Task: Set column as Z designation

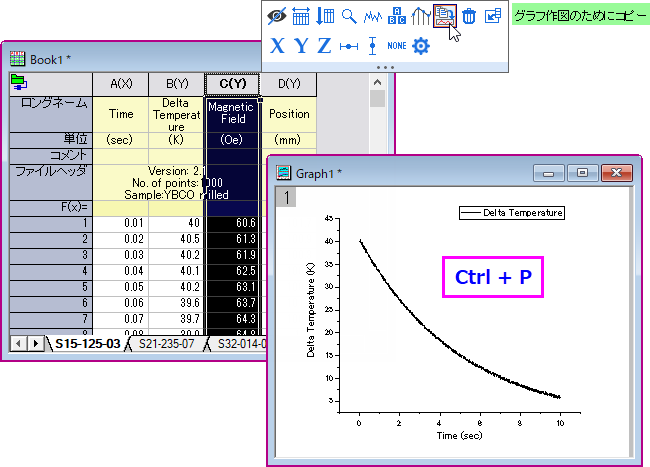Action: (325, 46)
